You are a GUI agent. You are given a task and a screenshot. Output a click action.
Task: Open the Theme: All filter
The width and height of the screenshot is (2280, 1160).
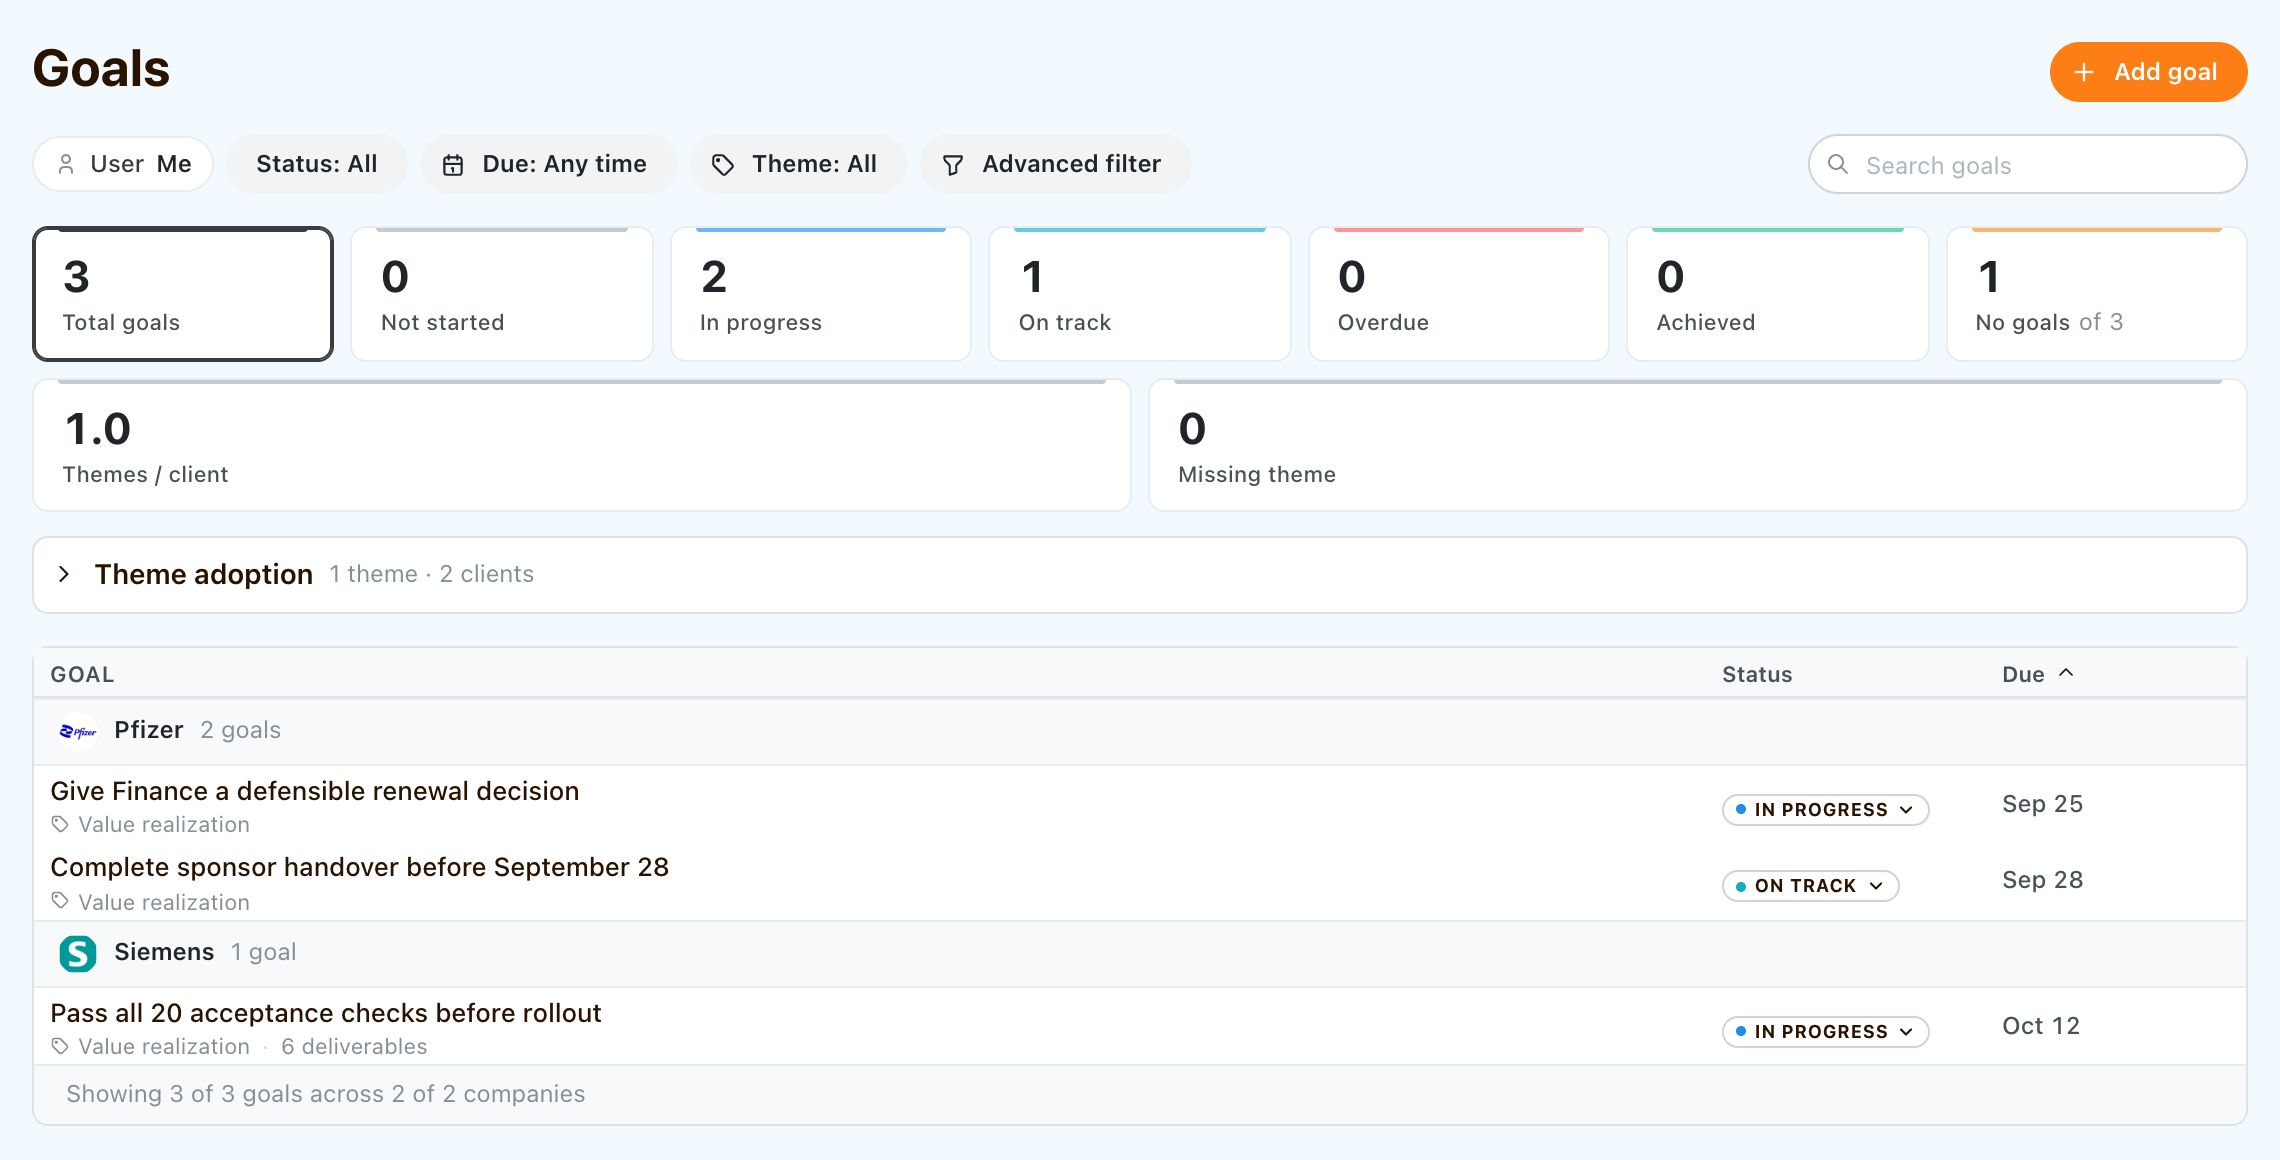click(798, 164)
